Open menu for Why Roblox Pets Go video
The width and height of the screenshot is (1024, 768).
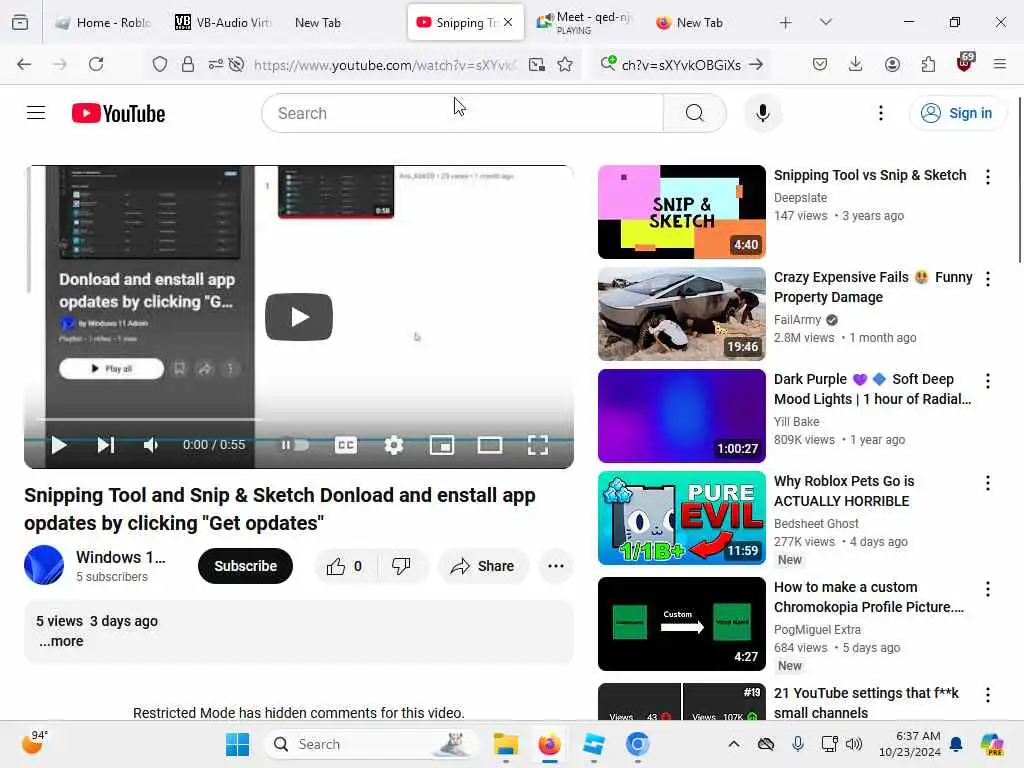[x=987, y=483]
